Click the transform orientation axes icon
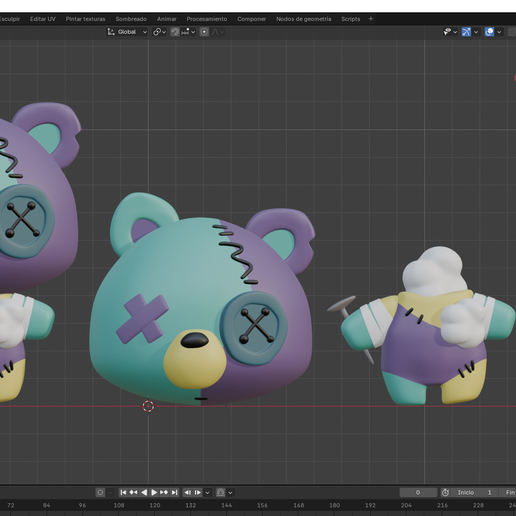The image size is (516, 516). (x=111, y=32)
